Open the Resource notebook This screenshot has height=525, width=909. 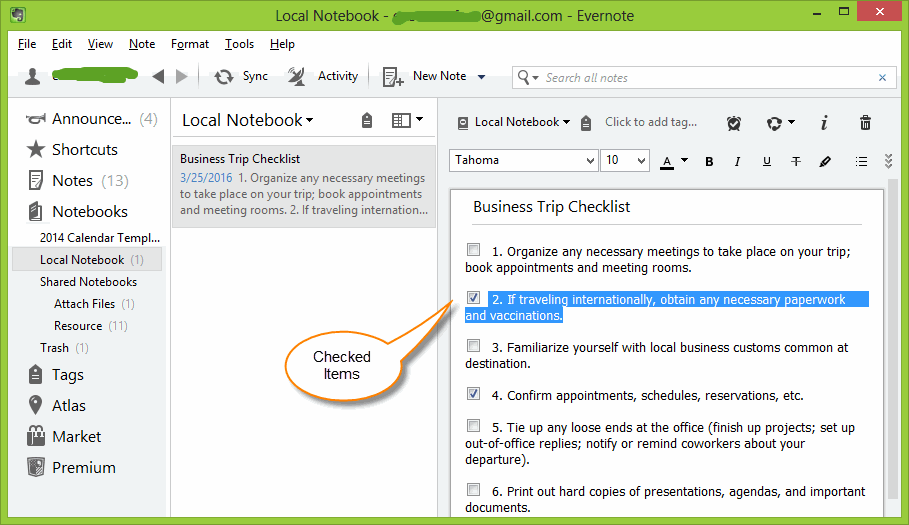pyautogui.click(x=90, y=326)
